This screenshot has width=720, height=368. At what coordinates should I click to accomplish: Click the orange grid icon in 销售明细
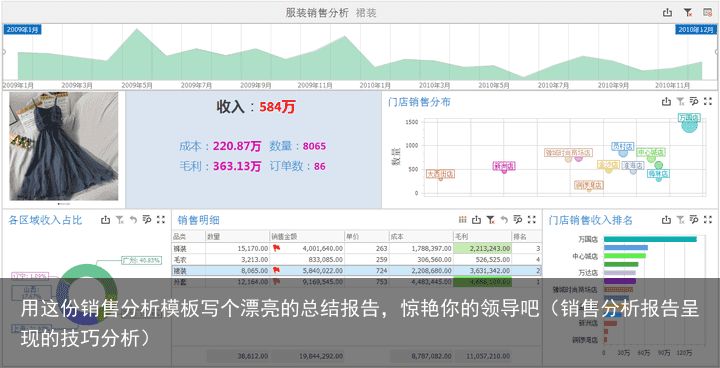(462, 220)
